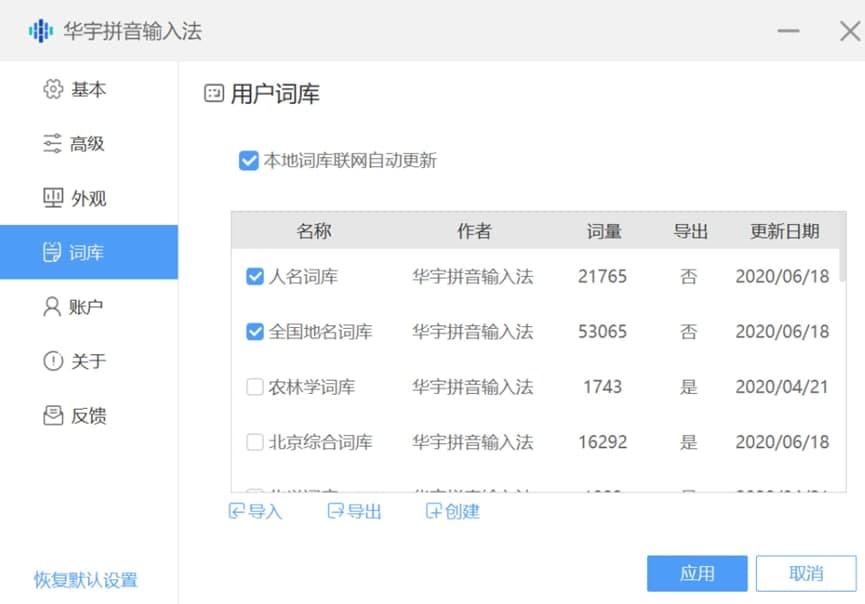Select the sliders icon next to 高级
The image size is (865, 604).
click(x=52, y=143)
